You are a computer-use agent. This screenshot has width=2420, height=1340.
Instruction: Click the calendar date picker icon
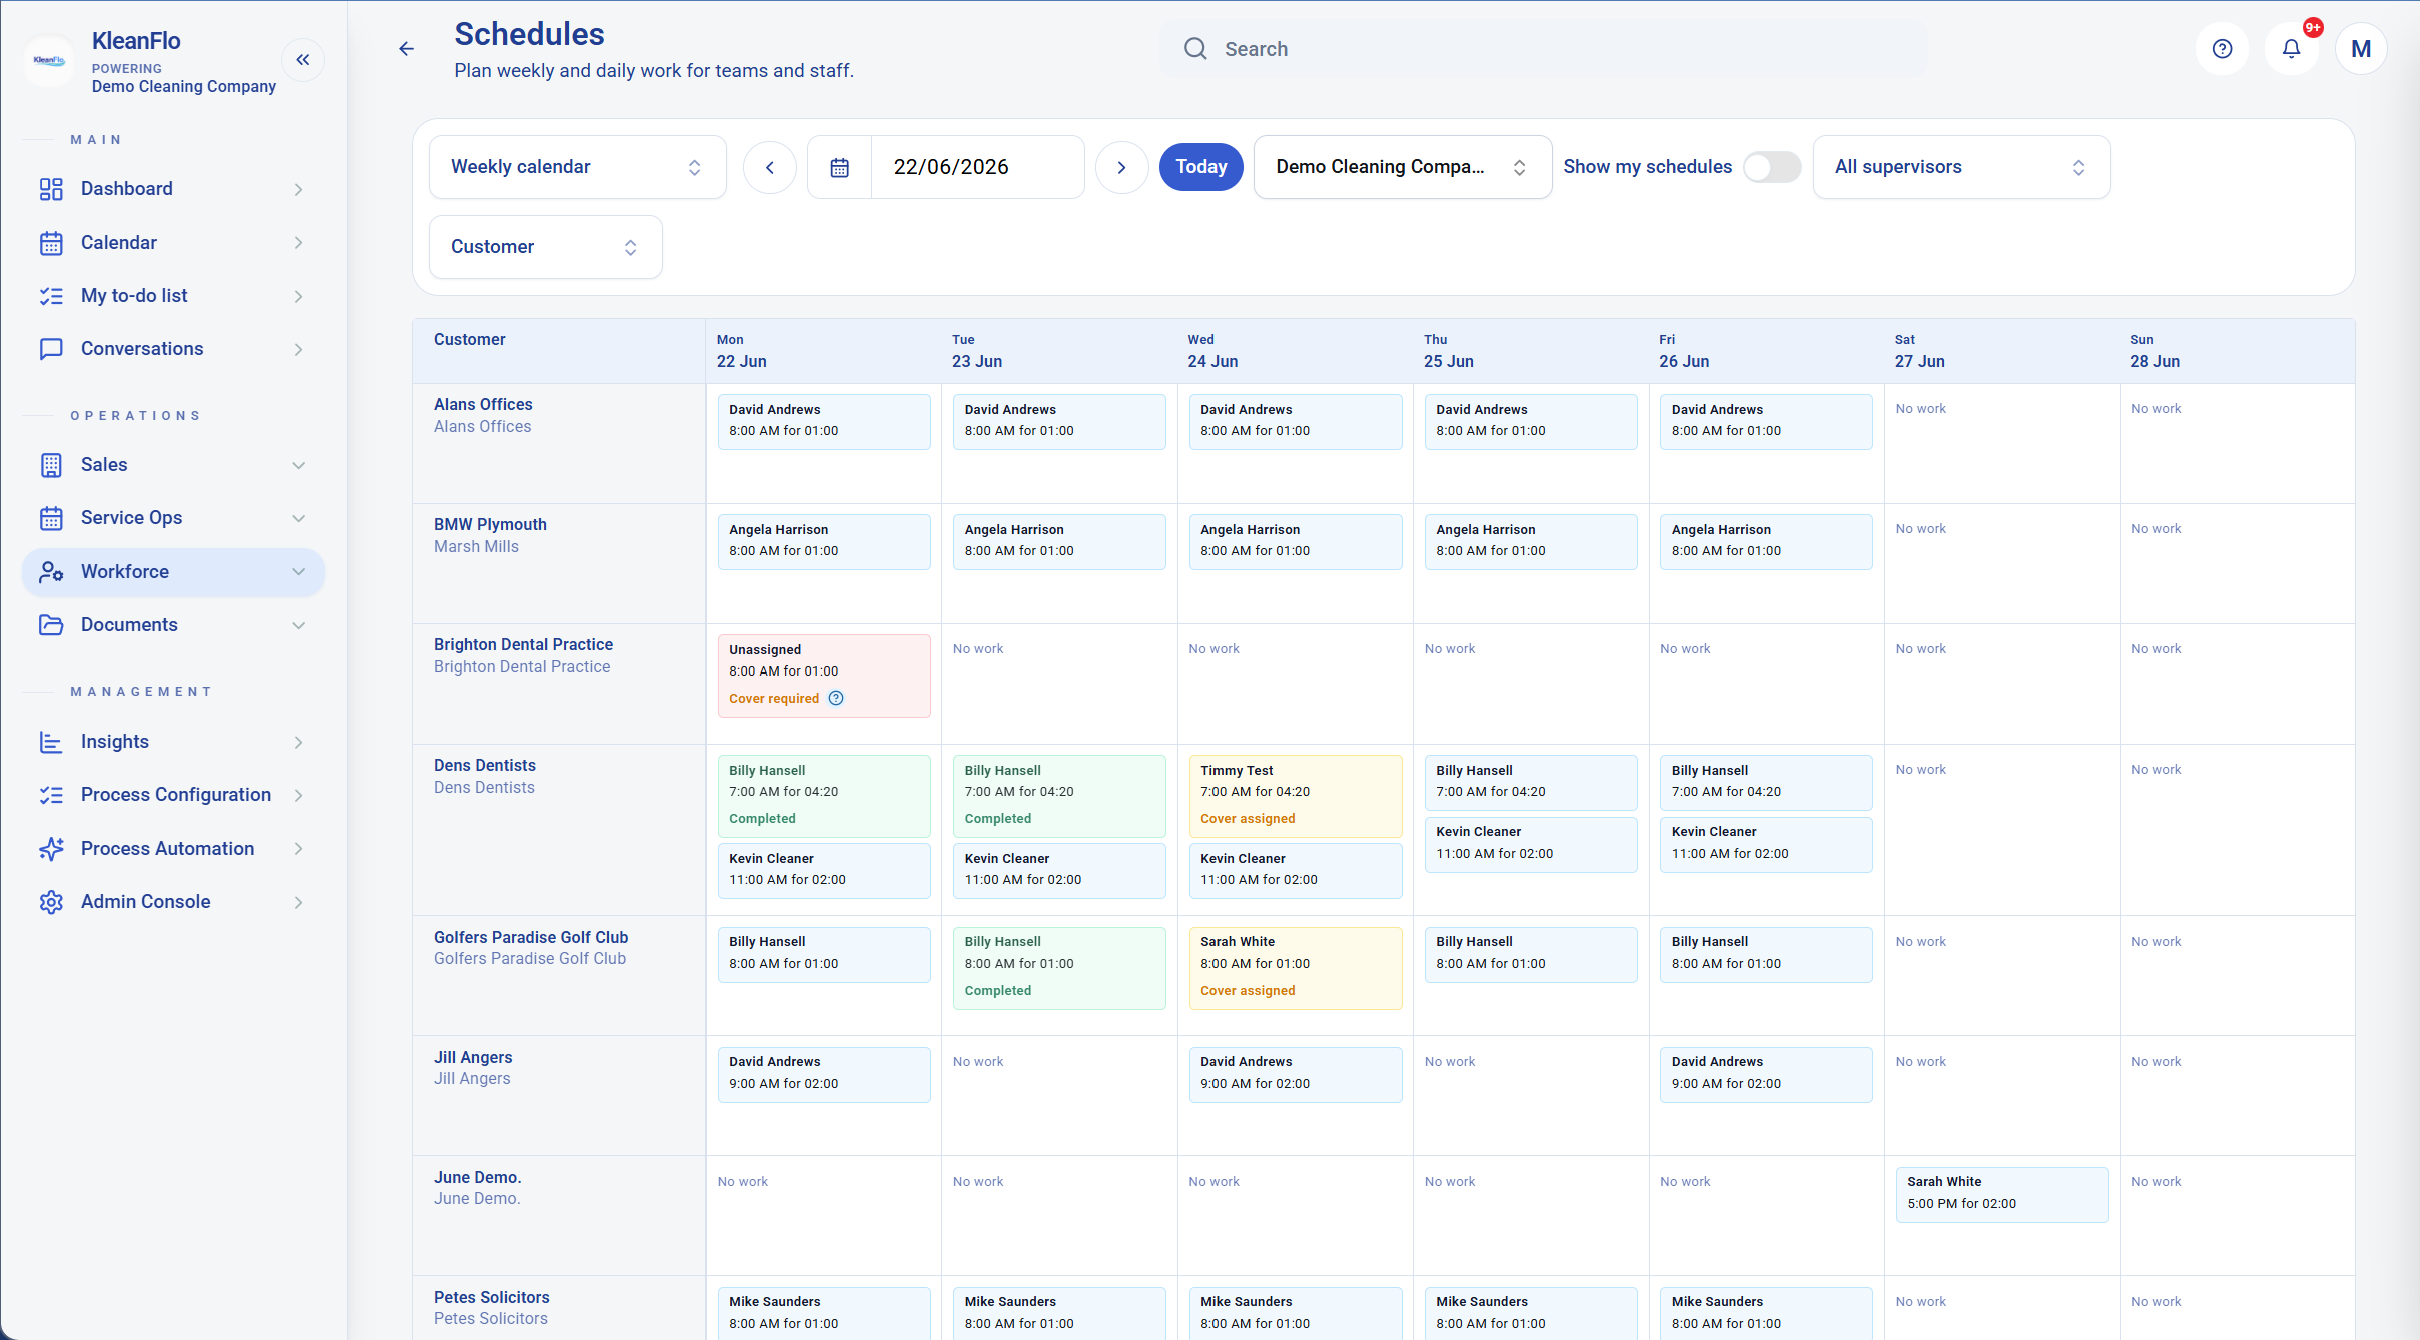(x=840, y=167)
